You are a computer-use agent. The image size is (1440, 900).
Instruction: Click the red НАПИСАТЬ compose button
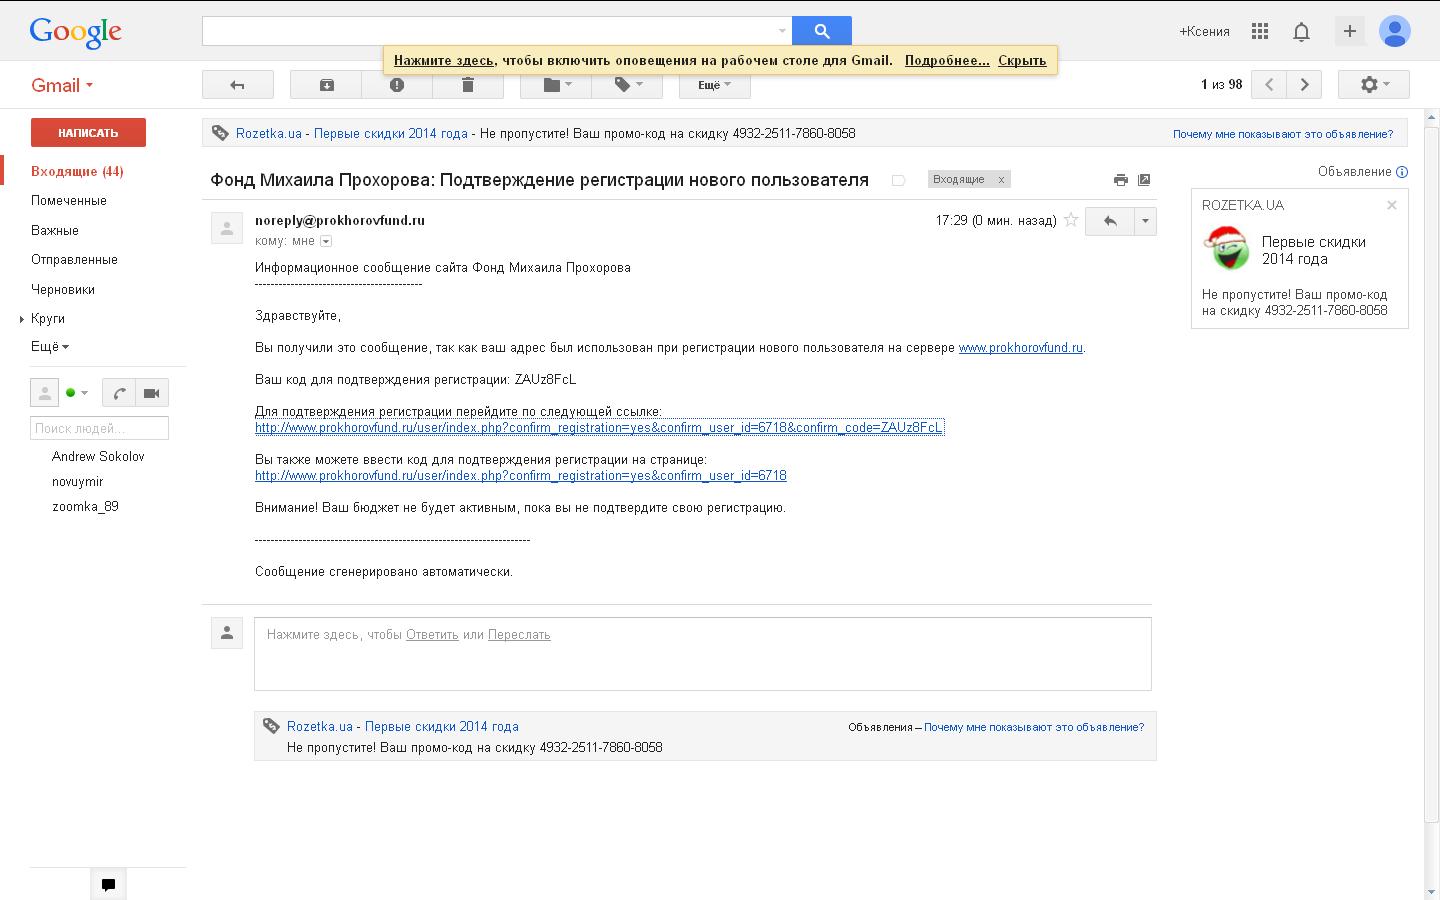(88, 132)
